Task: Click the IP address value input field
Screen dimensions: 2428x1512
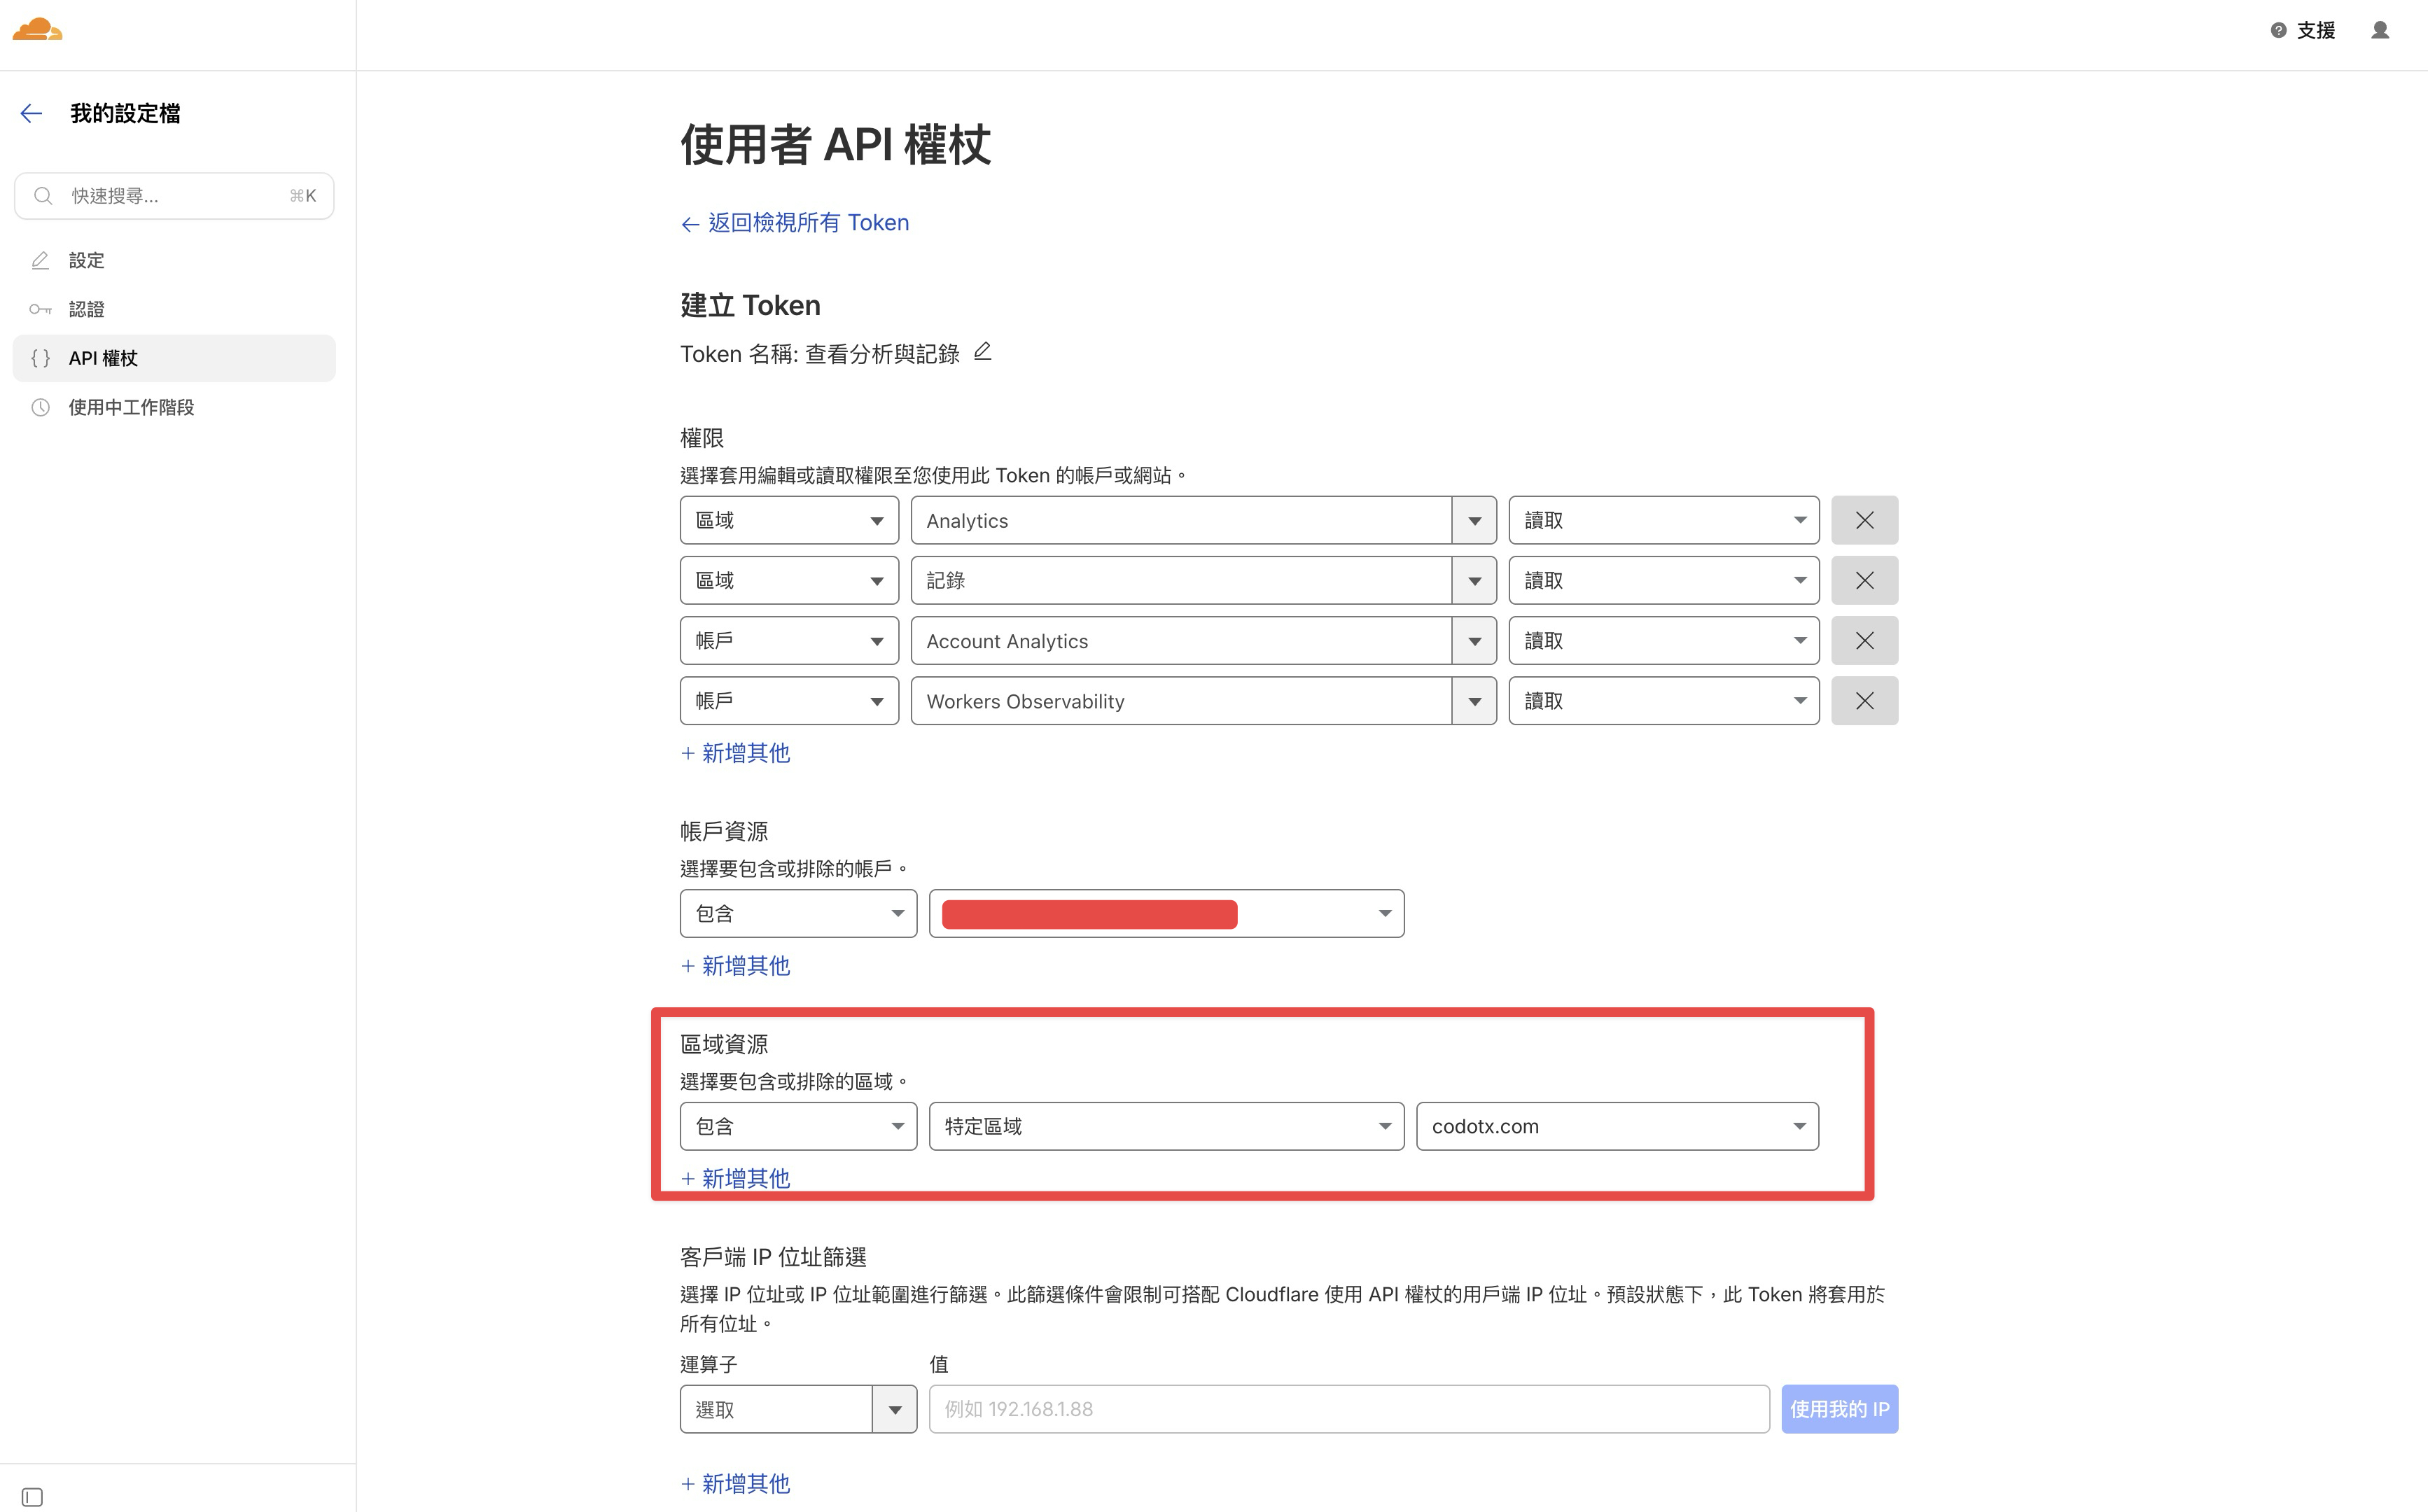Action: [1349, 1408]
